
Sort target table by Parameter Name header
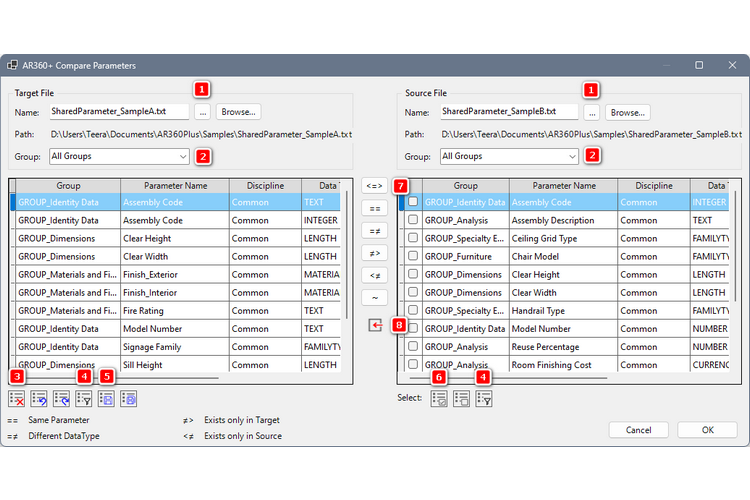[x=175, y=186]
